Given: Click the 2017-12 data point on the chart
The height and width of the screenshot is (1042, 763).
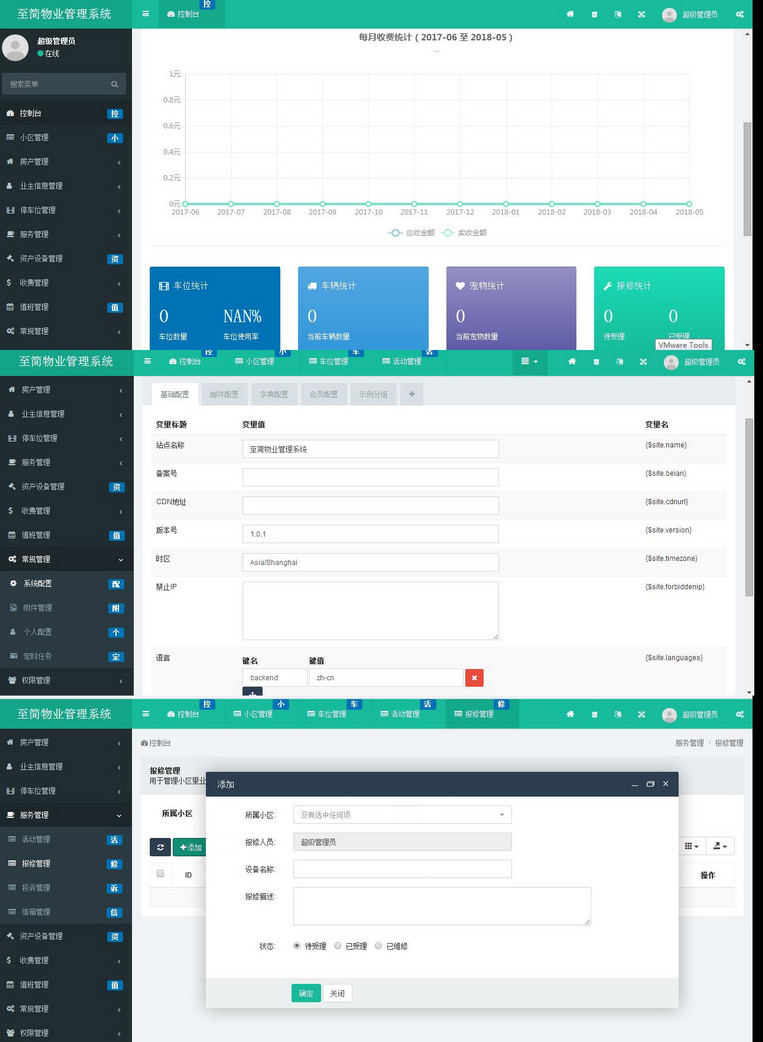Looking at the screenshot, I should click(x=460, y=204).
